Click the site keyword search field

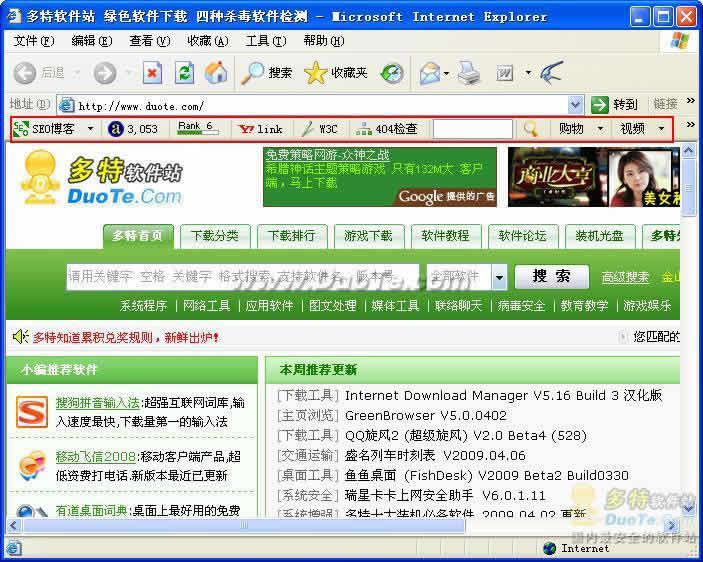coord(243,277)
